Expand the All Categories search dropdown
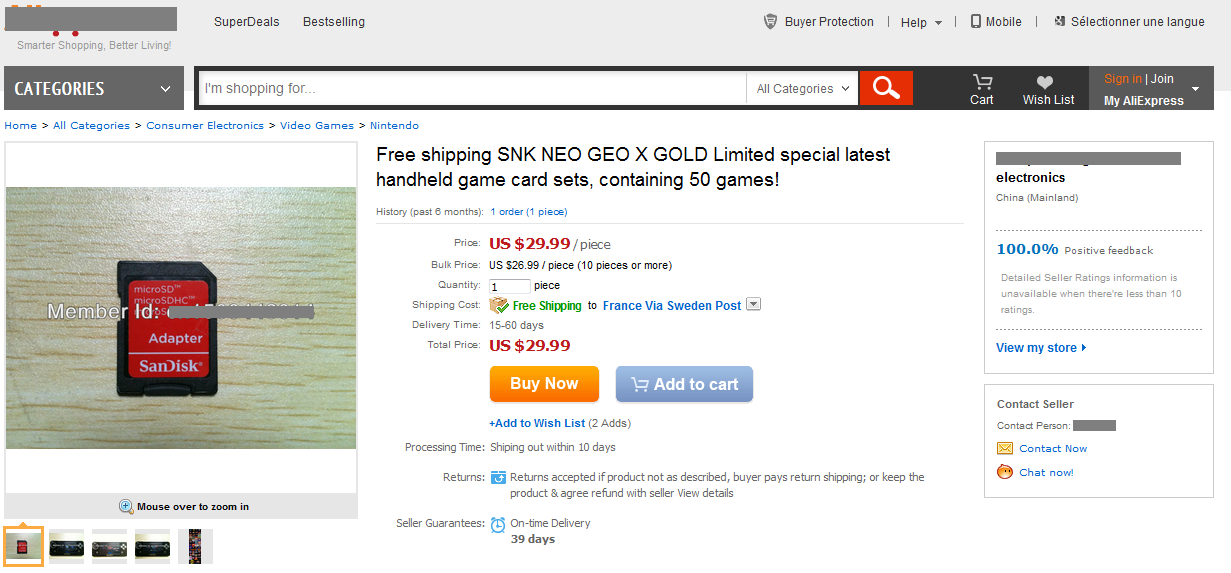 [803, 89]
